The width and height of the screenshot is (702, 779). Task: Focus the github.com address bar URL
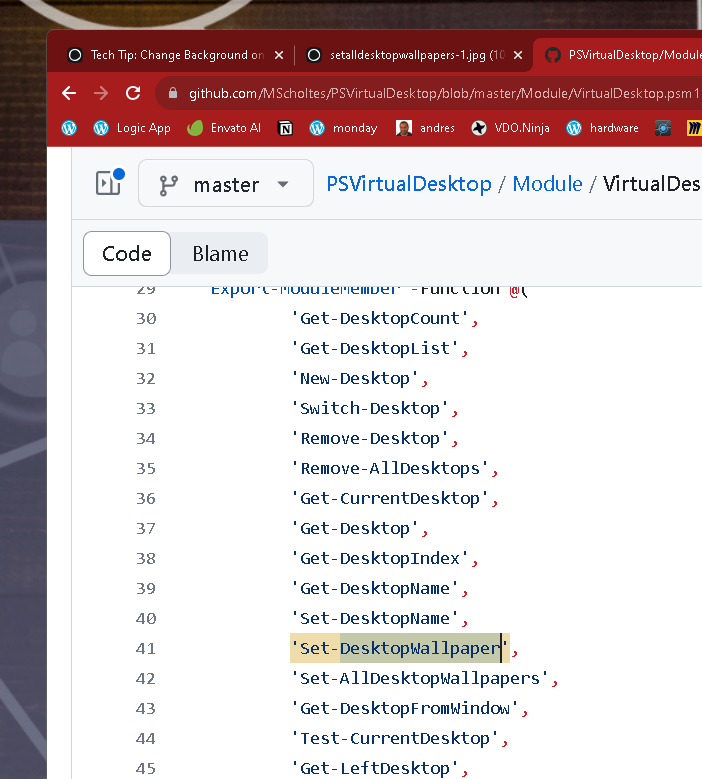[x=444, y=93]
